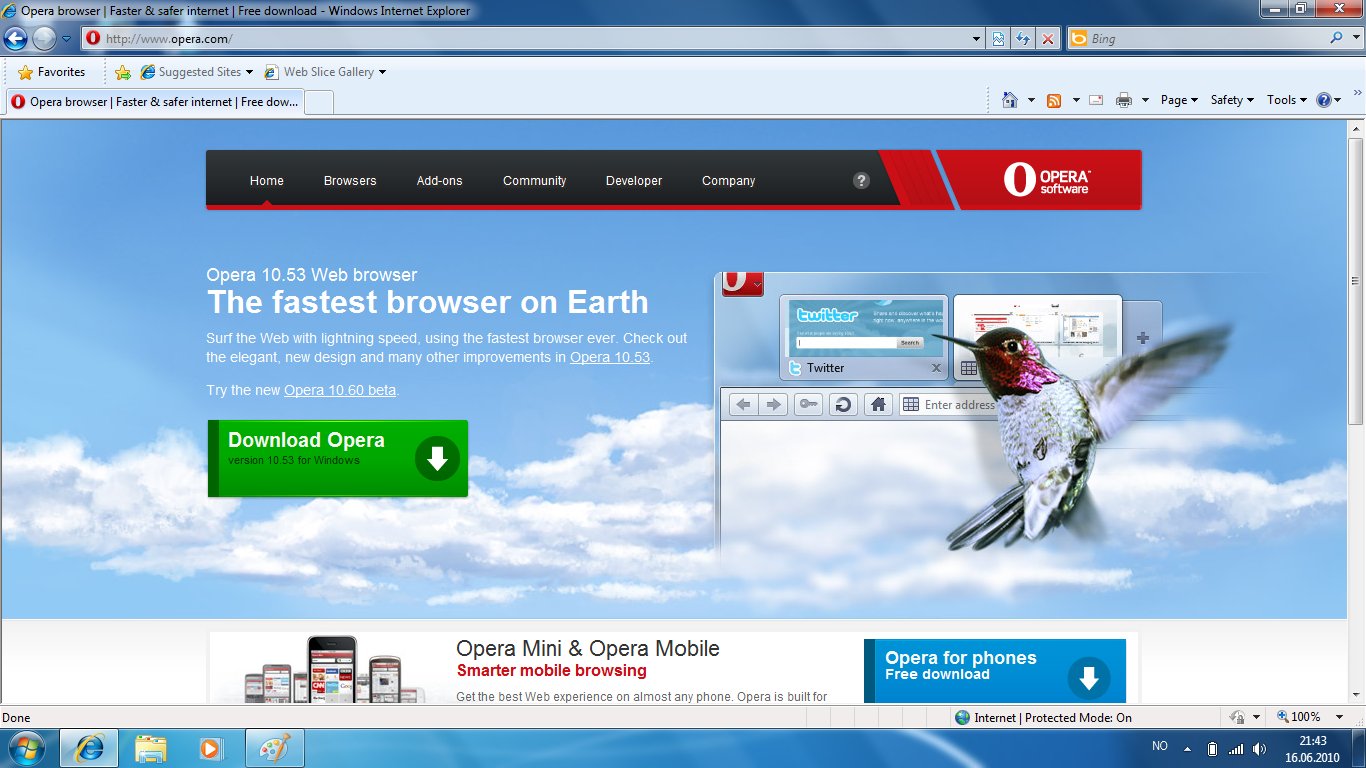This screenshot has height=768, width=1366.
Task: Select the Opera browser page tab
Action: point(154,102)
